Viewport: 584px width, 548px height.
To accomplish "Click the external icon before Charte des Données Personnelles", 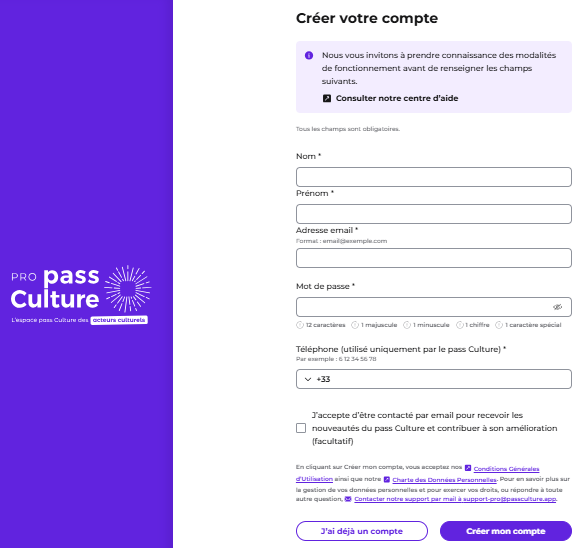I will click(387, 479).
